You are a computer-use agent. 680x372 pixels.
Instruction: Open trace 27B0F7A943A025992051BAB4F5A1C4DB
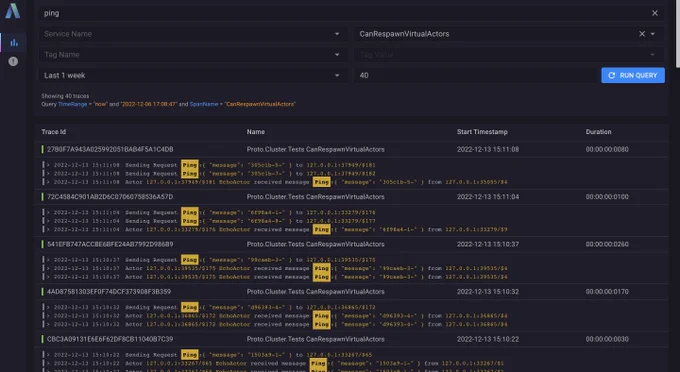coord(110,149)
